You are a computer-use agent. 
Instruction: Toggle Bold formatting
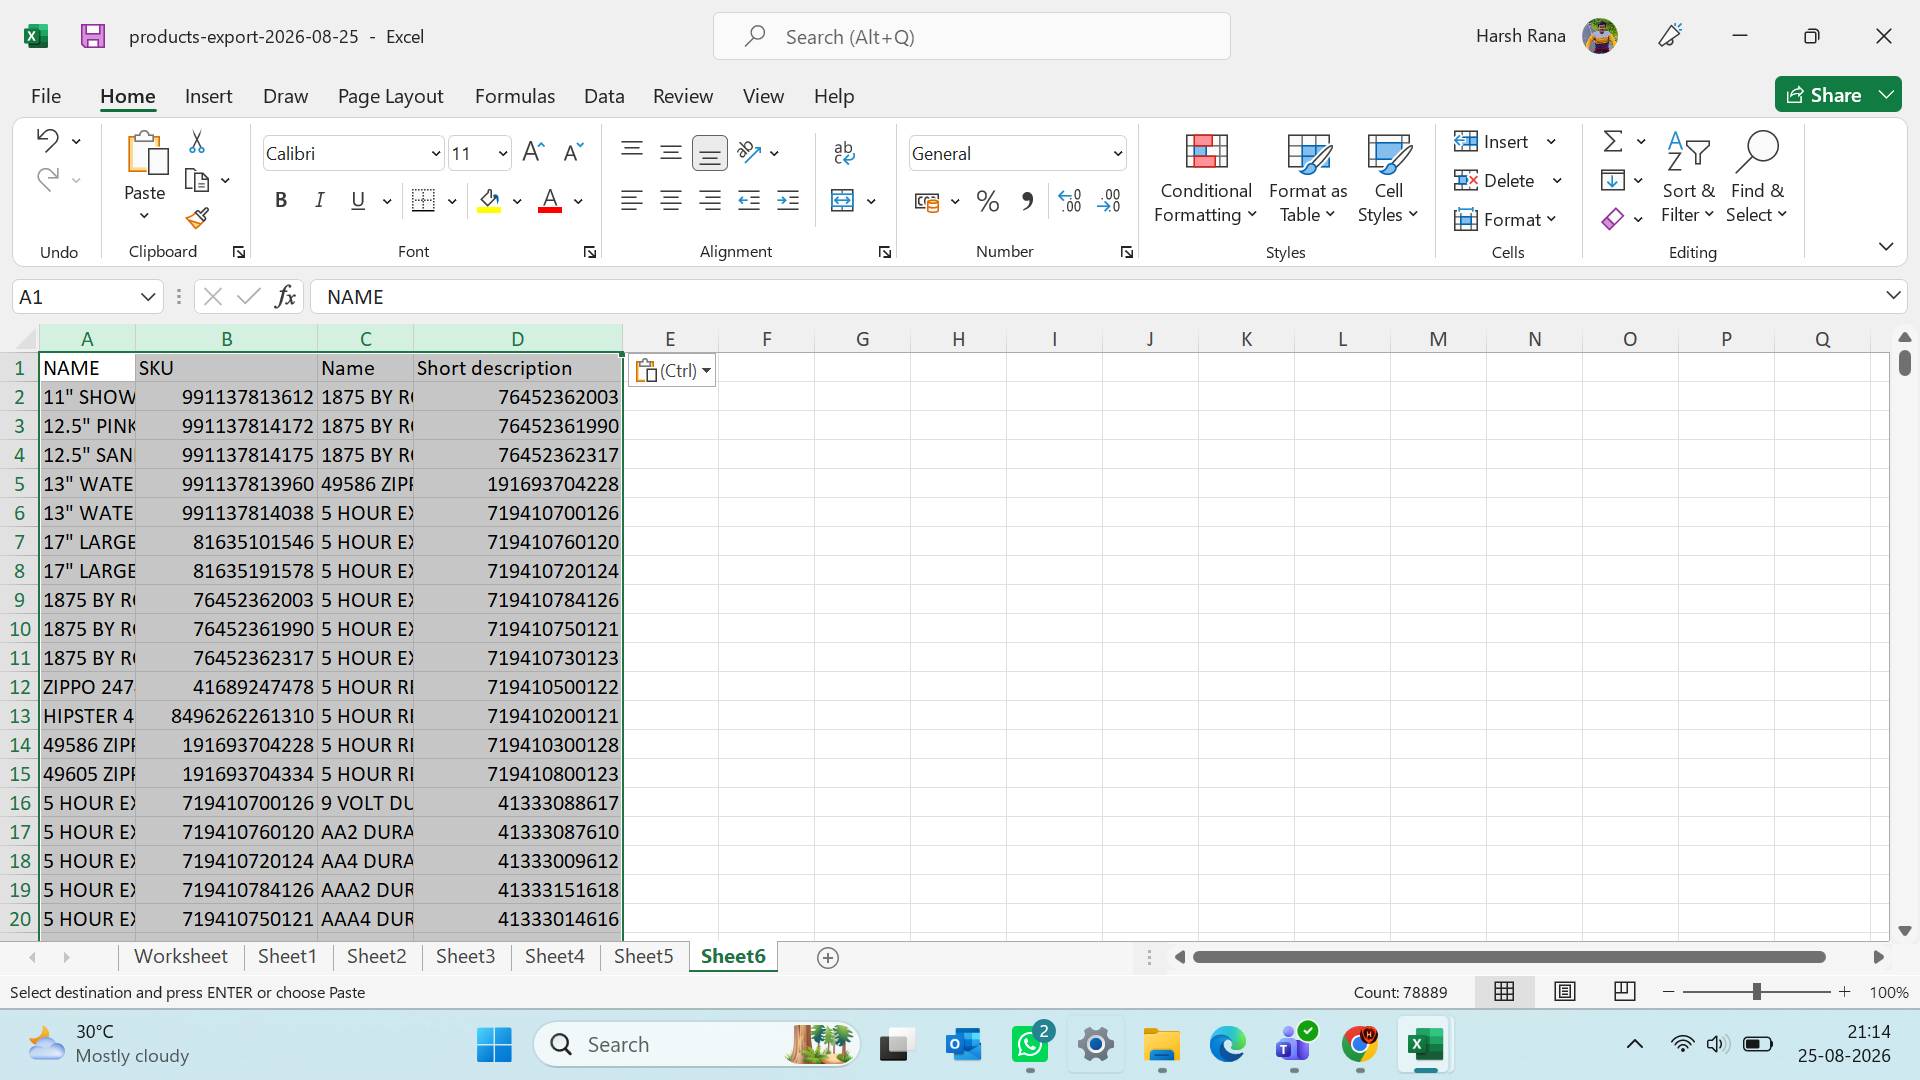tap(281, 201)
